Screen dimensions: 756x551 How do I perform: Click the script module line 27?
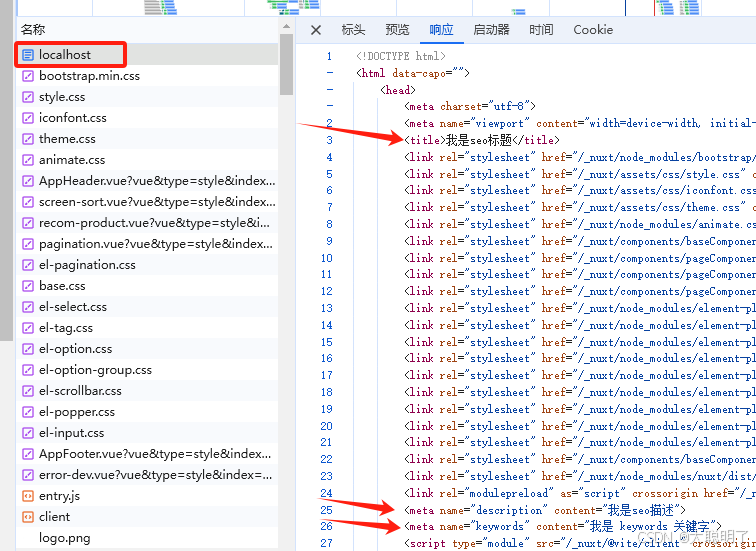(x=580, y=543)
